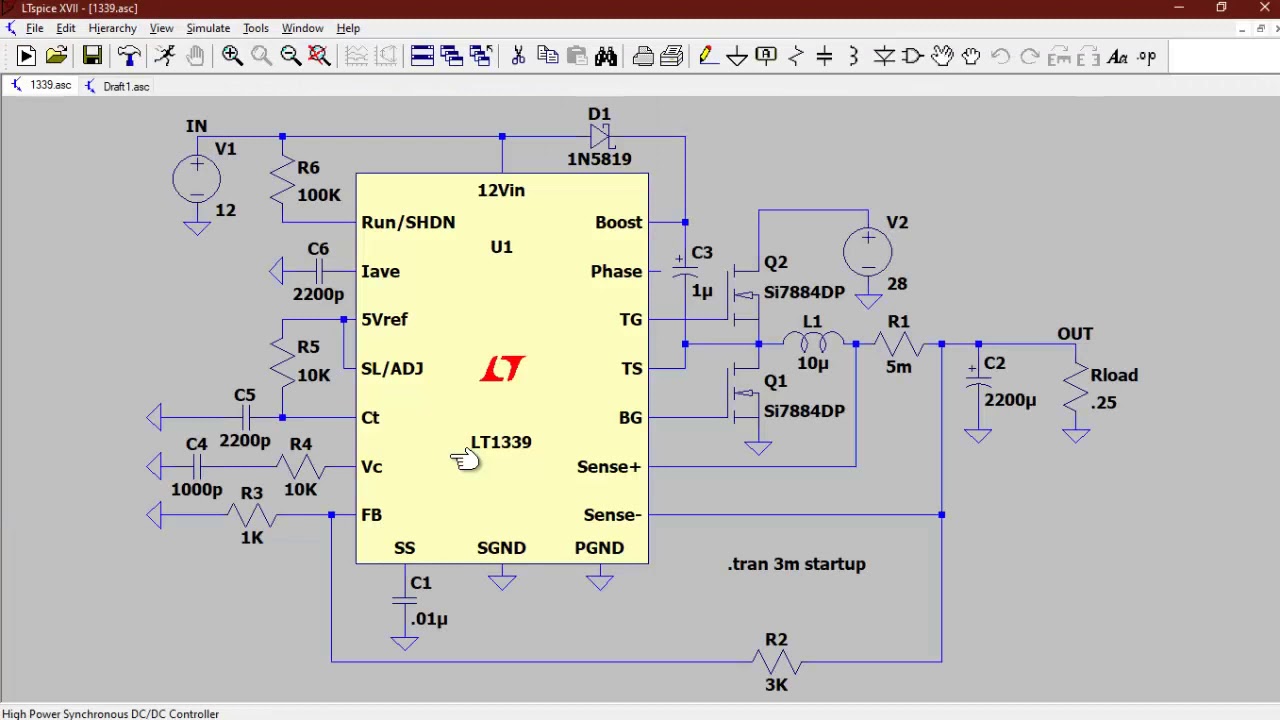This screenshot has height=720, width=1280.
Task: Open the File menu
Action: point(35,28)
